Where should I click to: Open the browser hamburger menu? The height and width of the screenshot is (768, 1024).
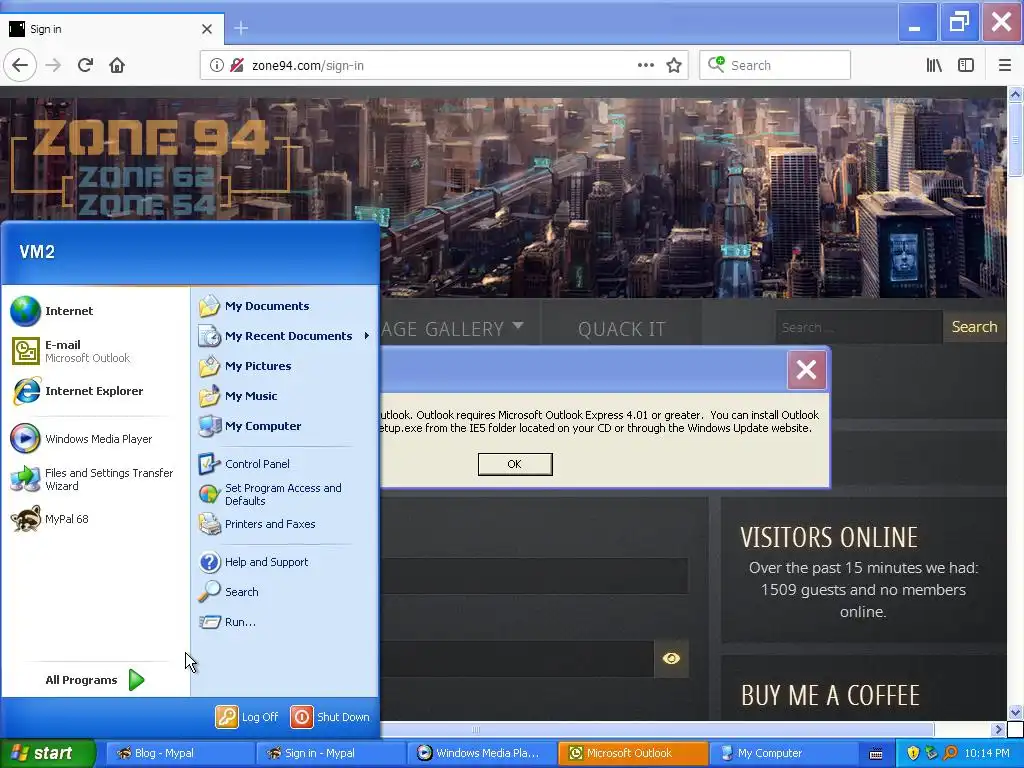[1005, 65]
